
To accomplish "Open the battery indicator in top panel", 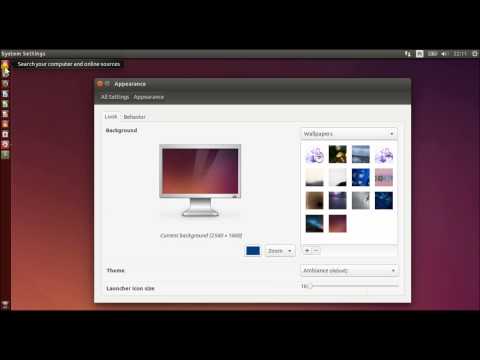I will tap(432, 53).
